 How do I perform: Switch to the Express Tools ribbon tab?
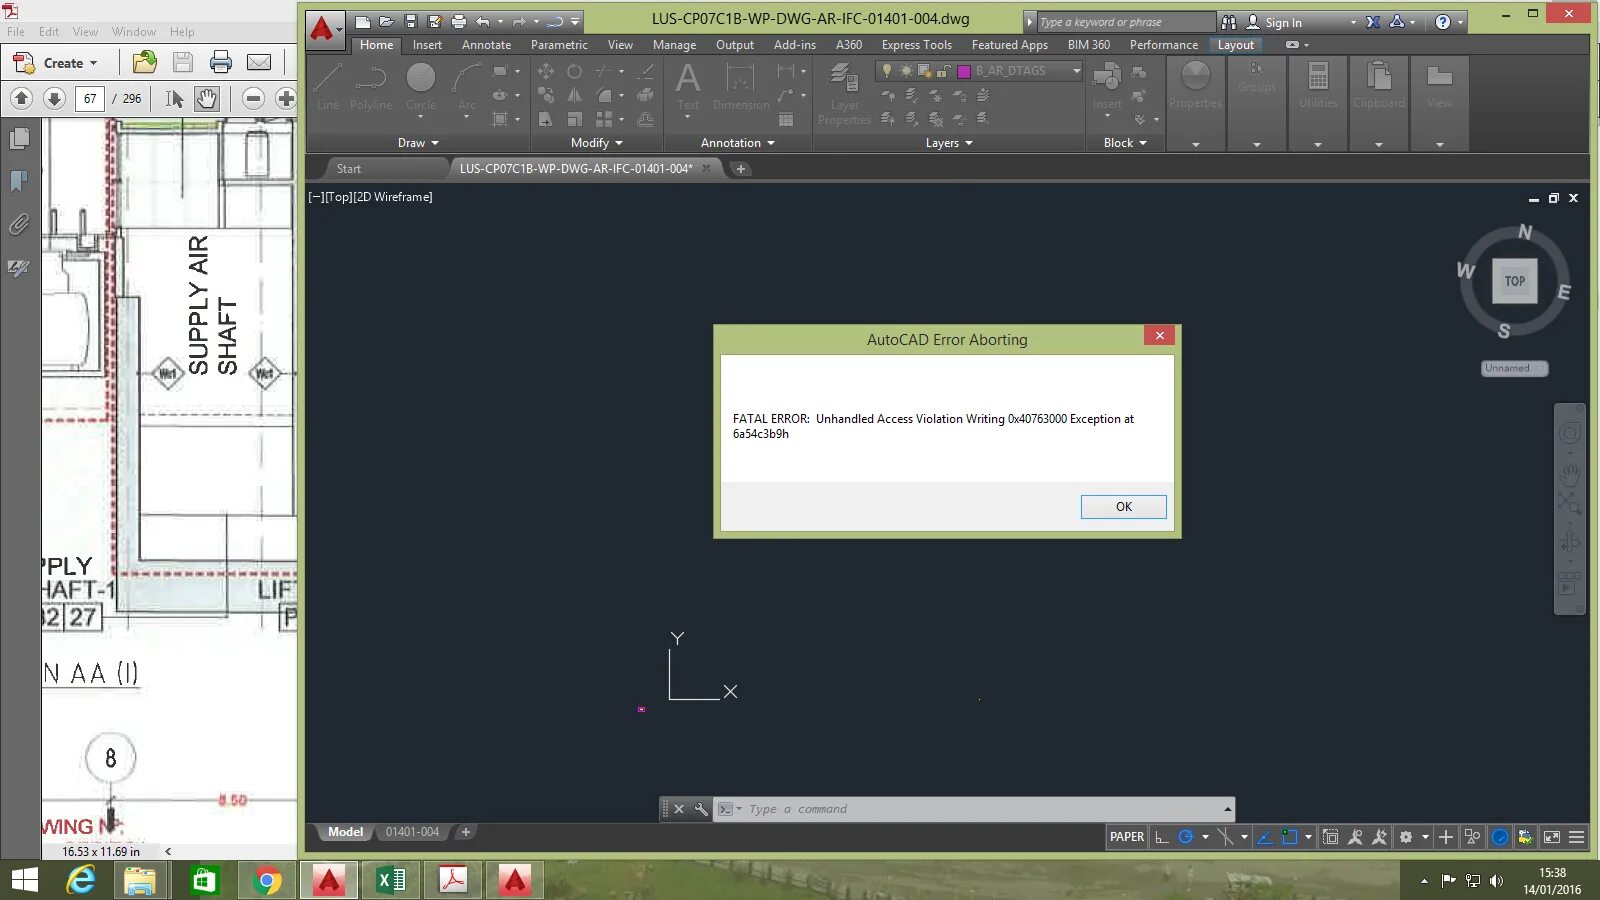click(x=916, y=45)
